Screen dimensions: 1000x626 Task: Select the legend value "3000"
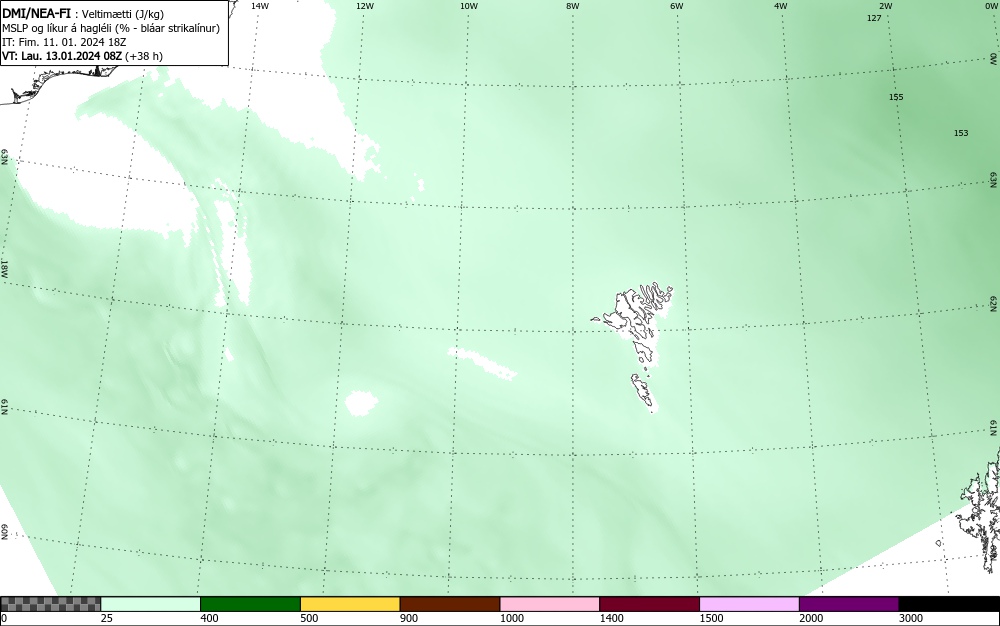click(911, 618)
